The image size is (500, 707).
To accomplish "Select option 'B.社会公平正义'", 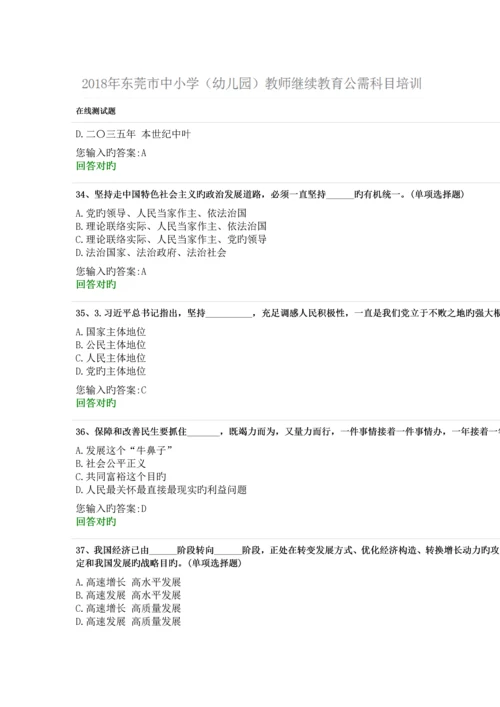I will click(111, 464).
